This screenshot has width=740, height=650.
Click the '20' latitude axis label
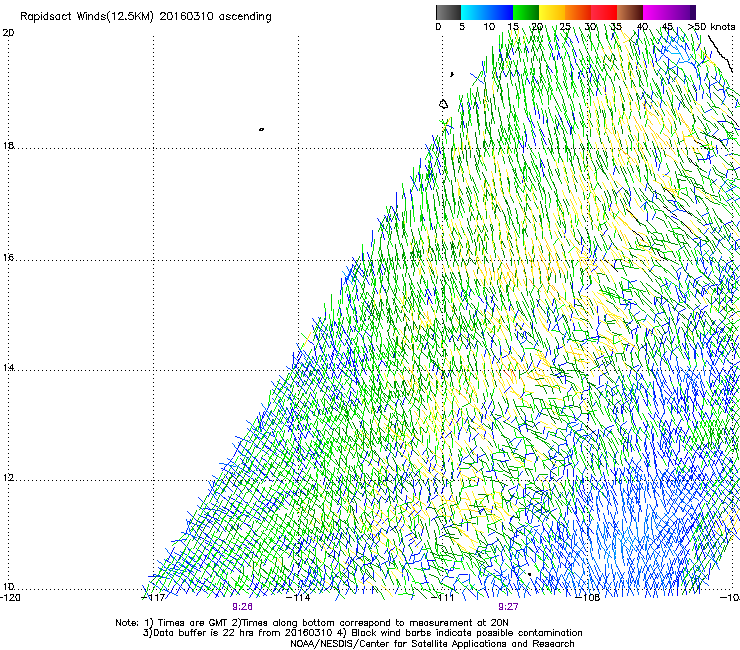pyautogui.click(x=8, y=33)
